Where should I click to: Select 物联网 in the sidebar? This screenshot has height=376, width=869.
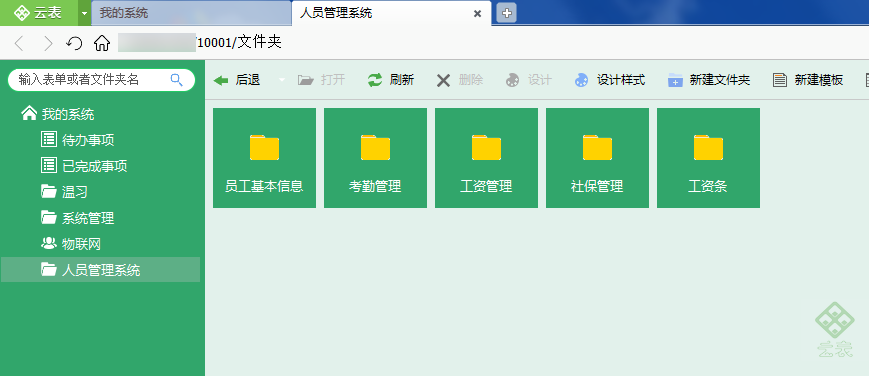[71, 244]
